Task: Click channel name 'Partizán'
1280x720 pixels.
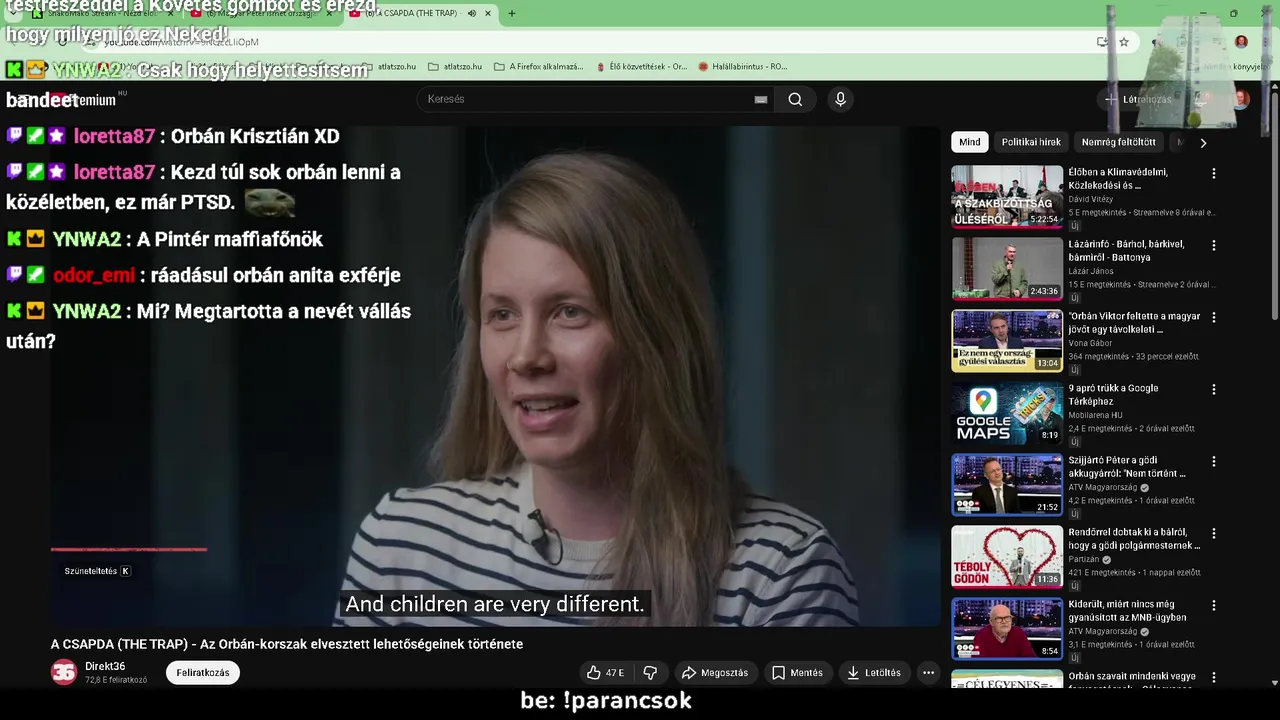Action: pos(1084,559)
